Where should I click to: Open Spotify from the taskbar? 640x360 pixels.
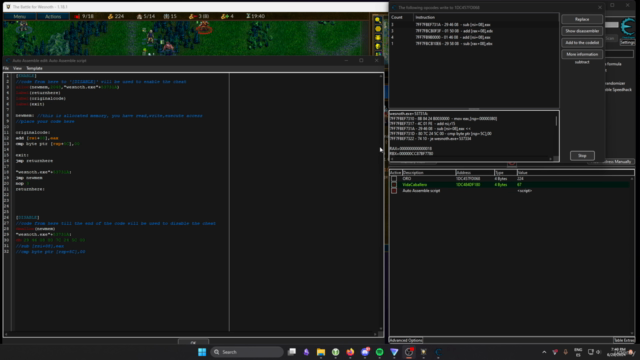(379, 352)
